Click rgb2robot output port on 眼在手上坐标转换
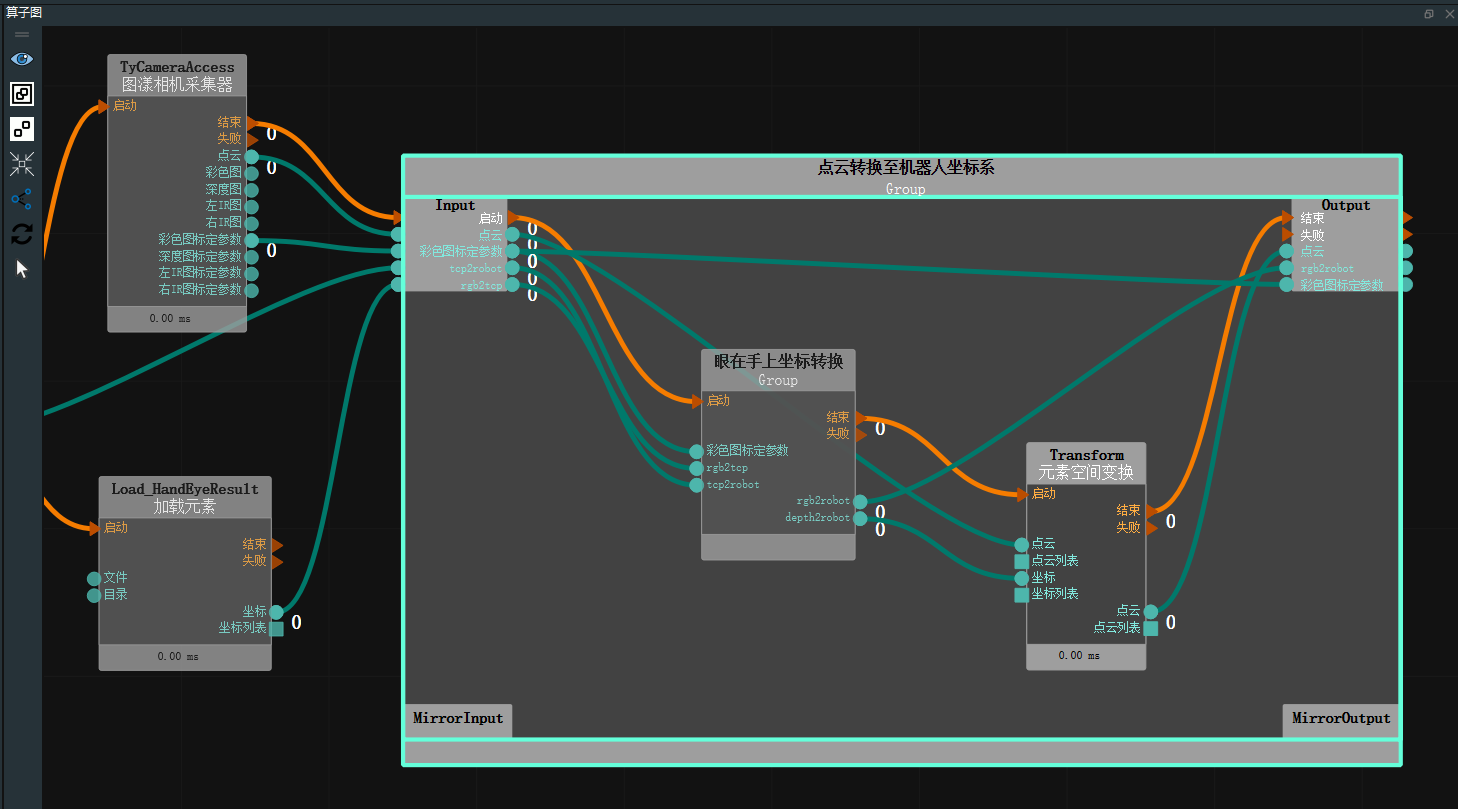1458x809 pixels. [860, 502]
